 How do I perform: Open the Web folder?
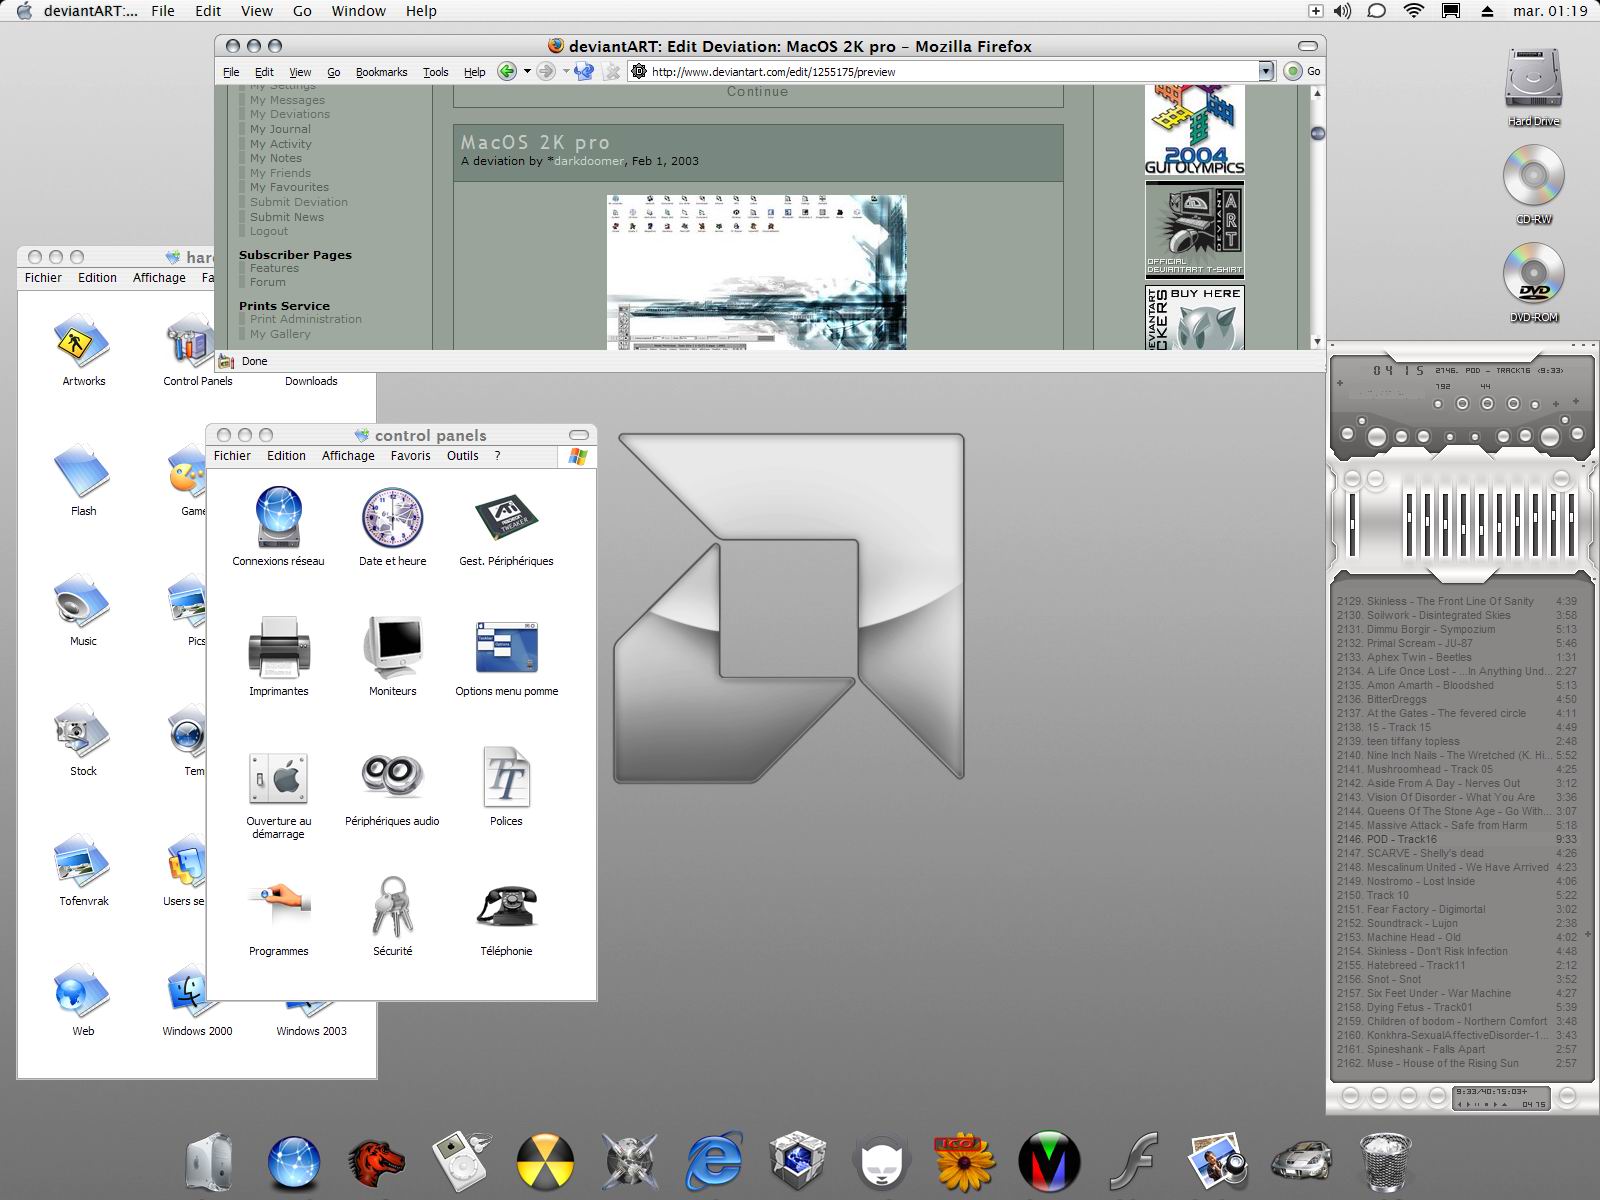(83, 992)
